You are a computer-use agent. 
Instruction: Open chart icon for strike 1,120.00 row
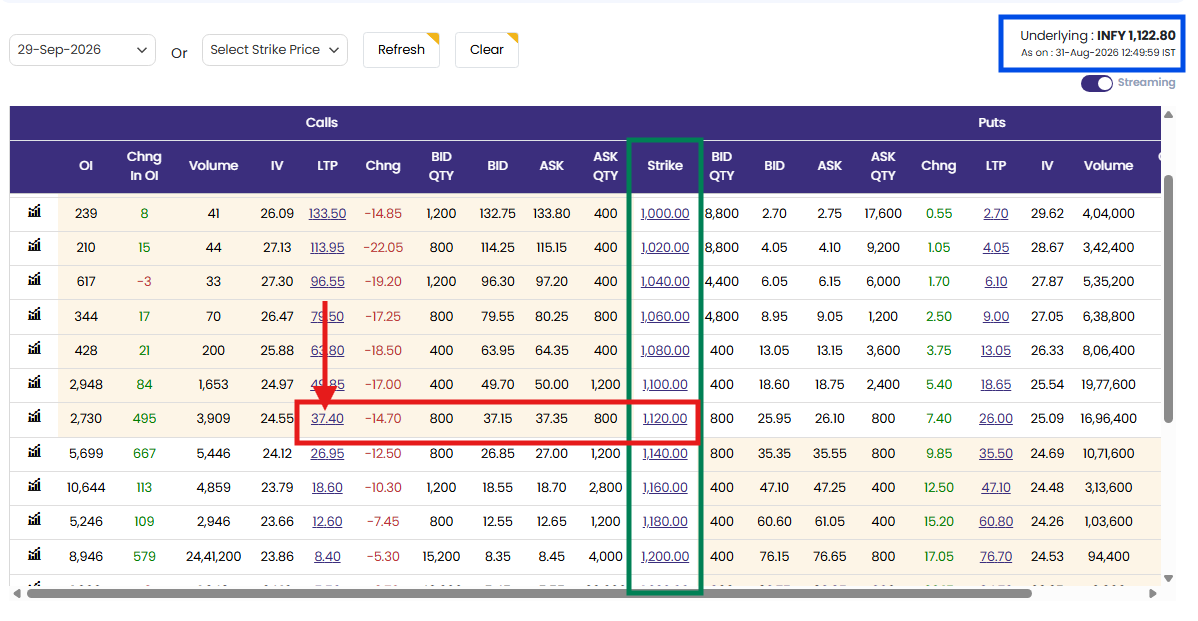tap(34, 416)
